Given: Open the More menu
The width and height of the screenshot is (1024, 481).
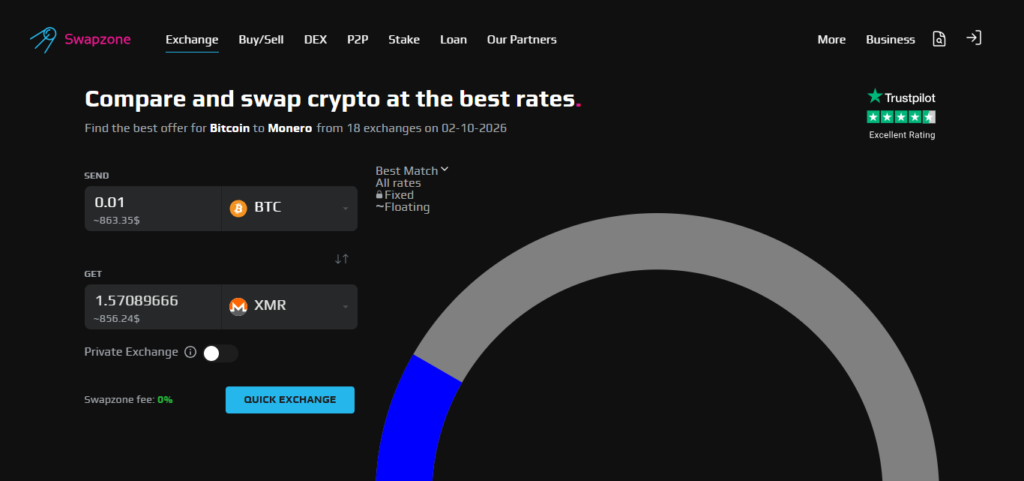Looking at the screenshot, I should coord(831,40).
